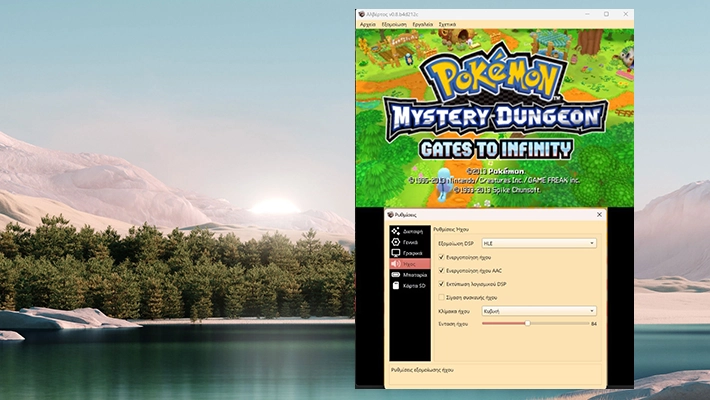
Task: Click the app icon in the Ρυθμίσεις title bar
Action: pyautogui.click(x=390, y=215)
